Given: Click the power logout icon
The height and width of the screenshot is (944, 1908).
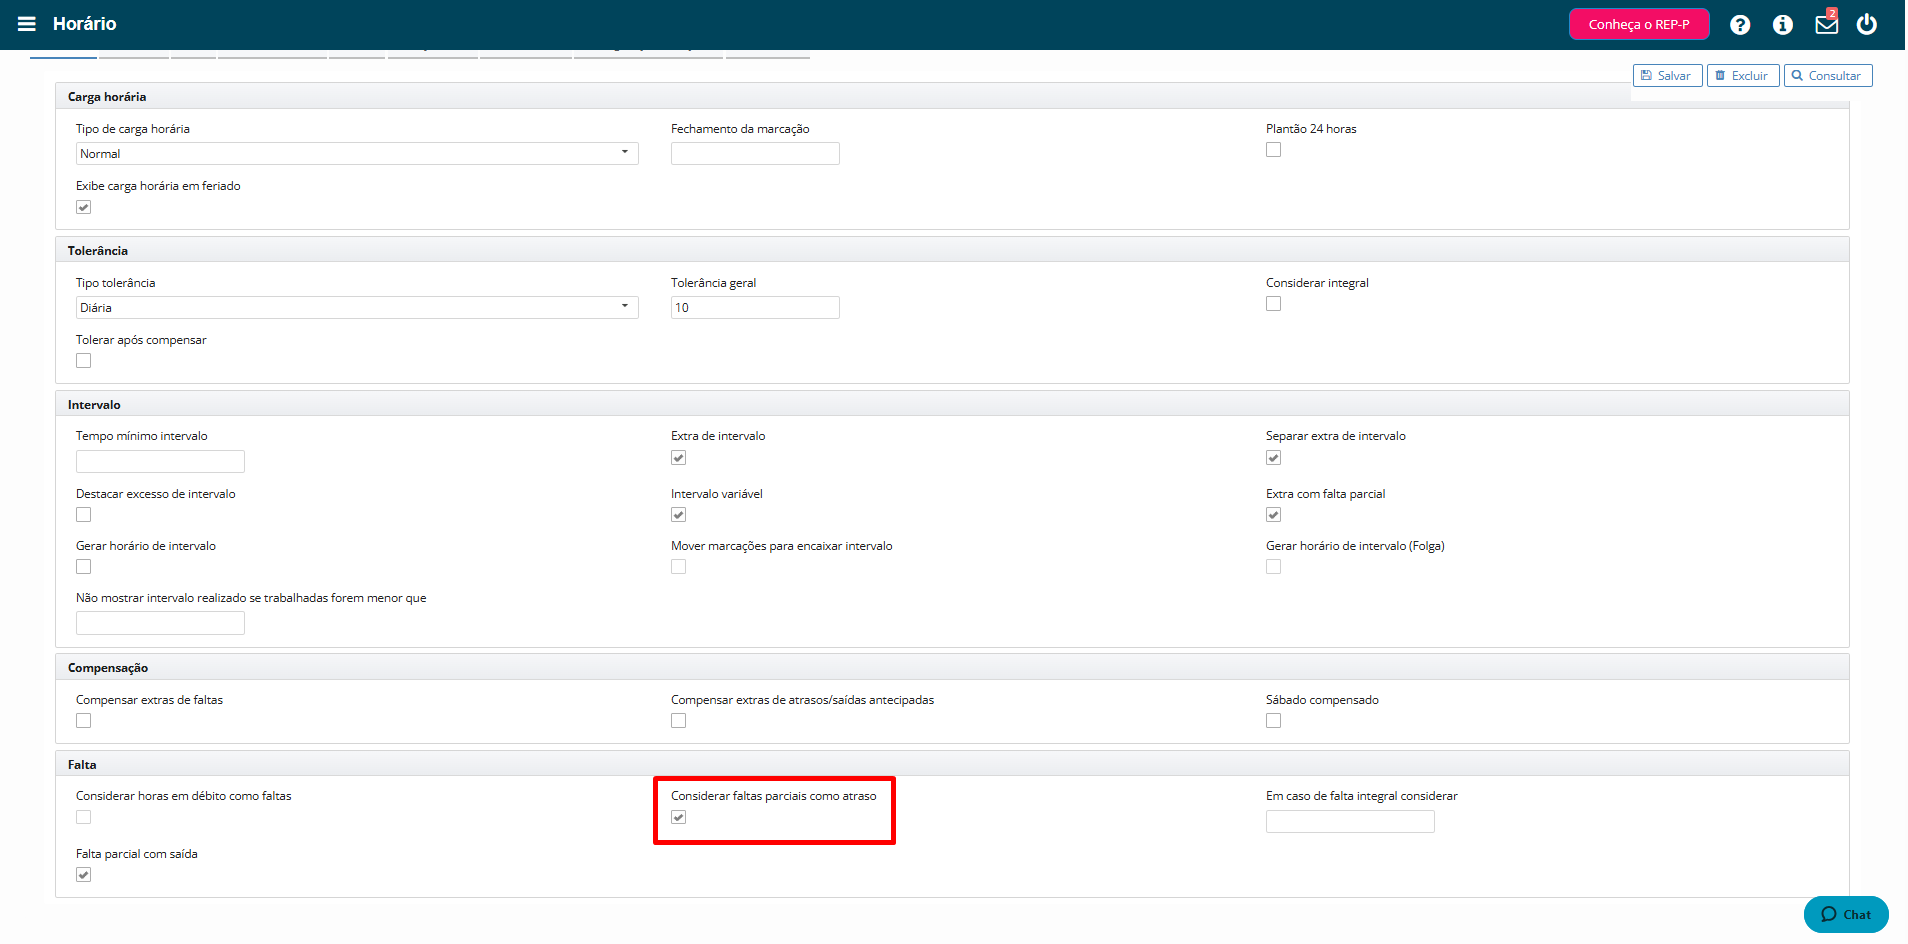Looking at the screenshot, I should 1867,24.
